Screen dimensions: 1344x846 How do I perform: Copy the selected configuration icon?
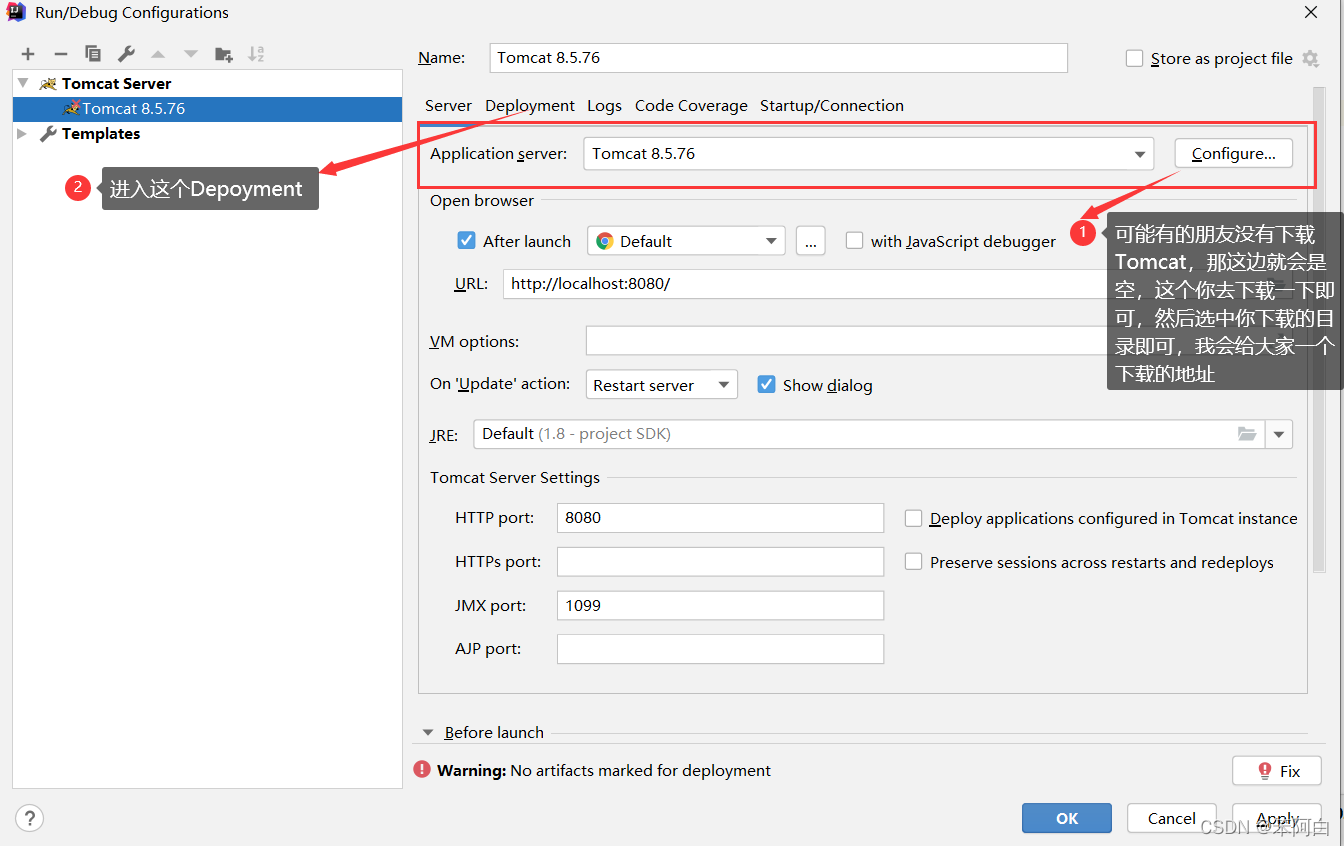(93, 54)
